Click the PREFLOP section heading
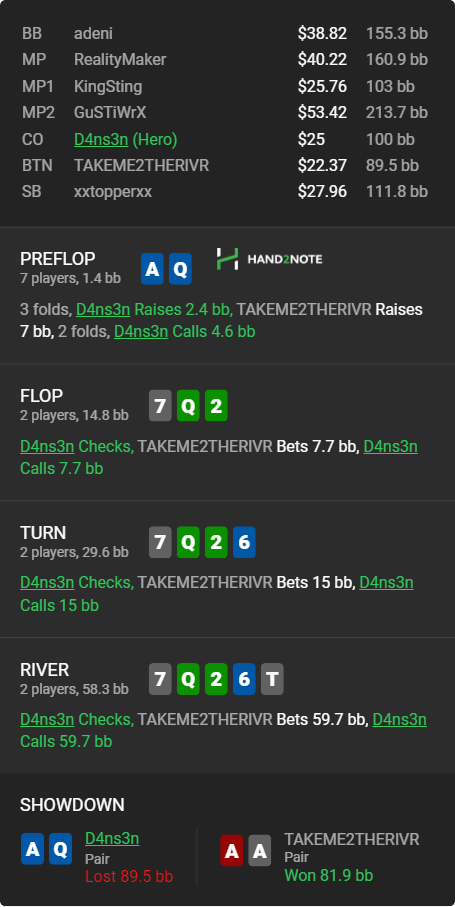Image resolution: width=455 pixels, height=907 pixels. pos(58,259)
